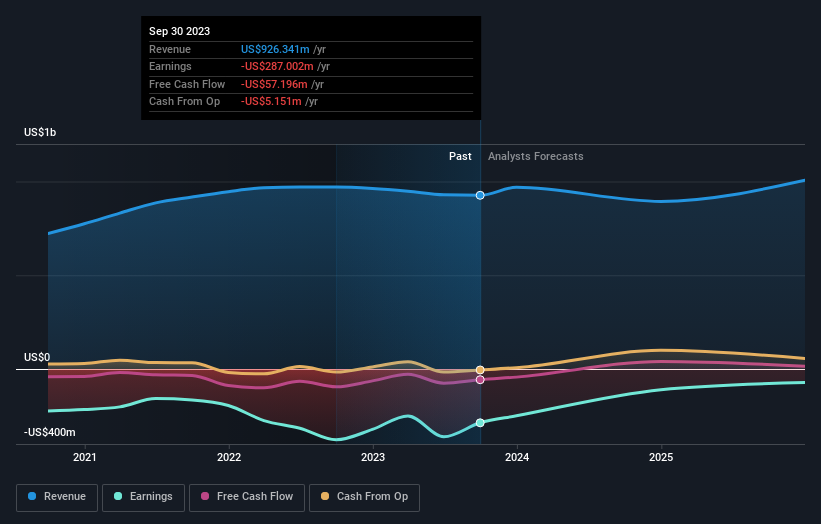Click the blue Revenue data point marker
The image size is (821, 524).
(x=480, y=195)
